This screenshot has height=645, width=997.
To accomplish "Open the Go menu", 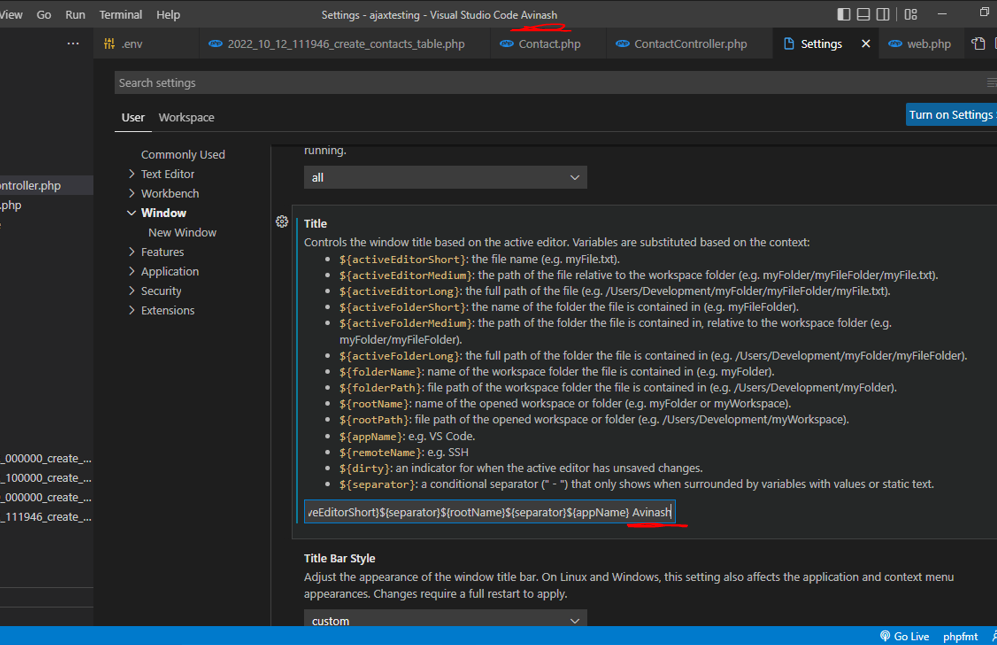I will tap(44, 15).
